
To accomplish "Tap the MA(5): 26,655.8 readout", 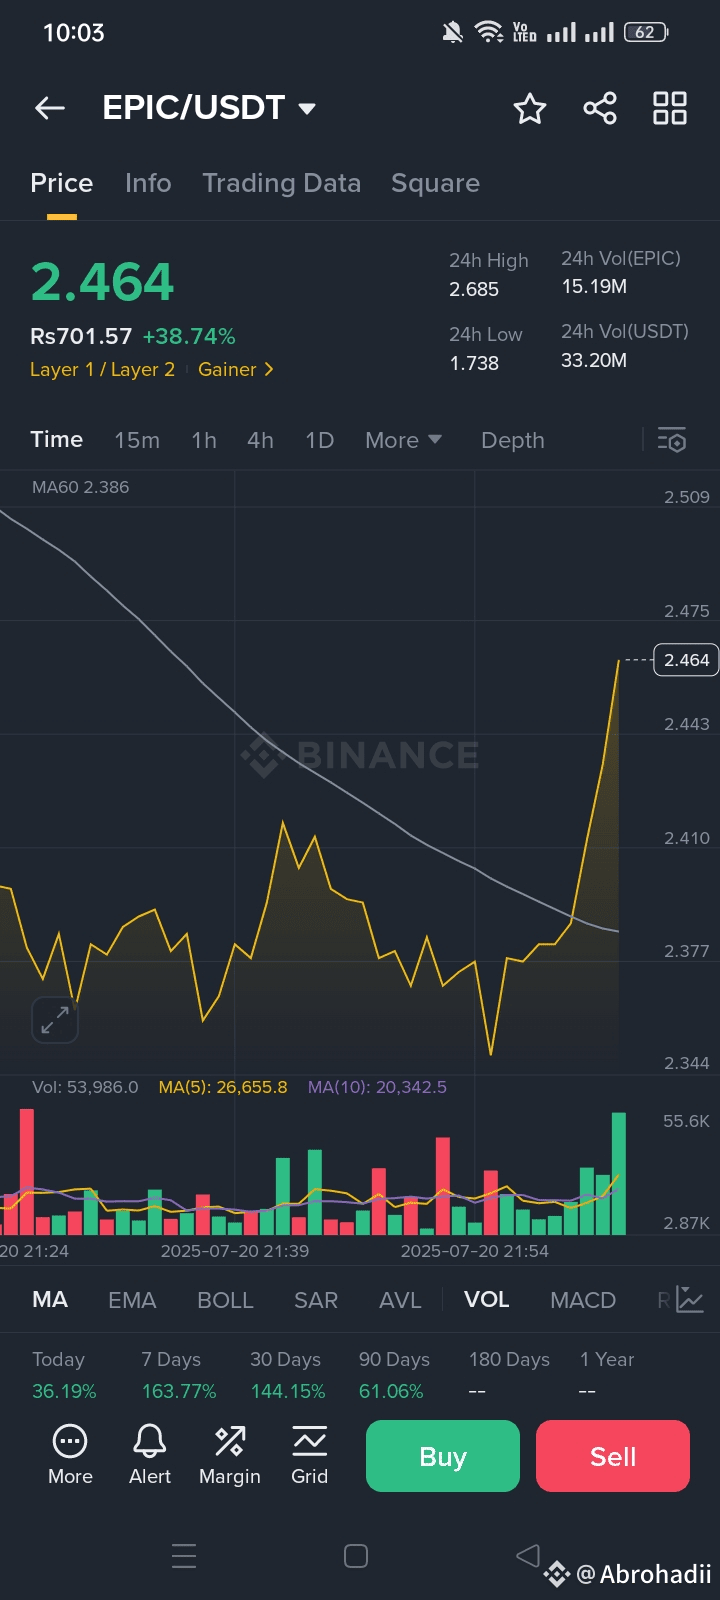I will 223,1087.
